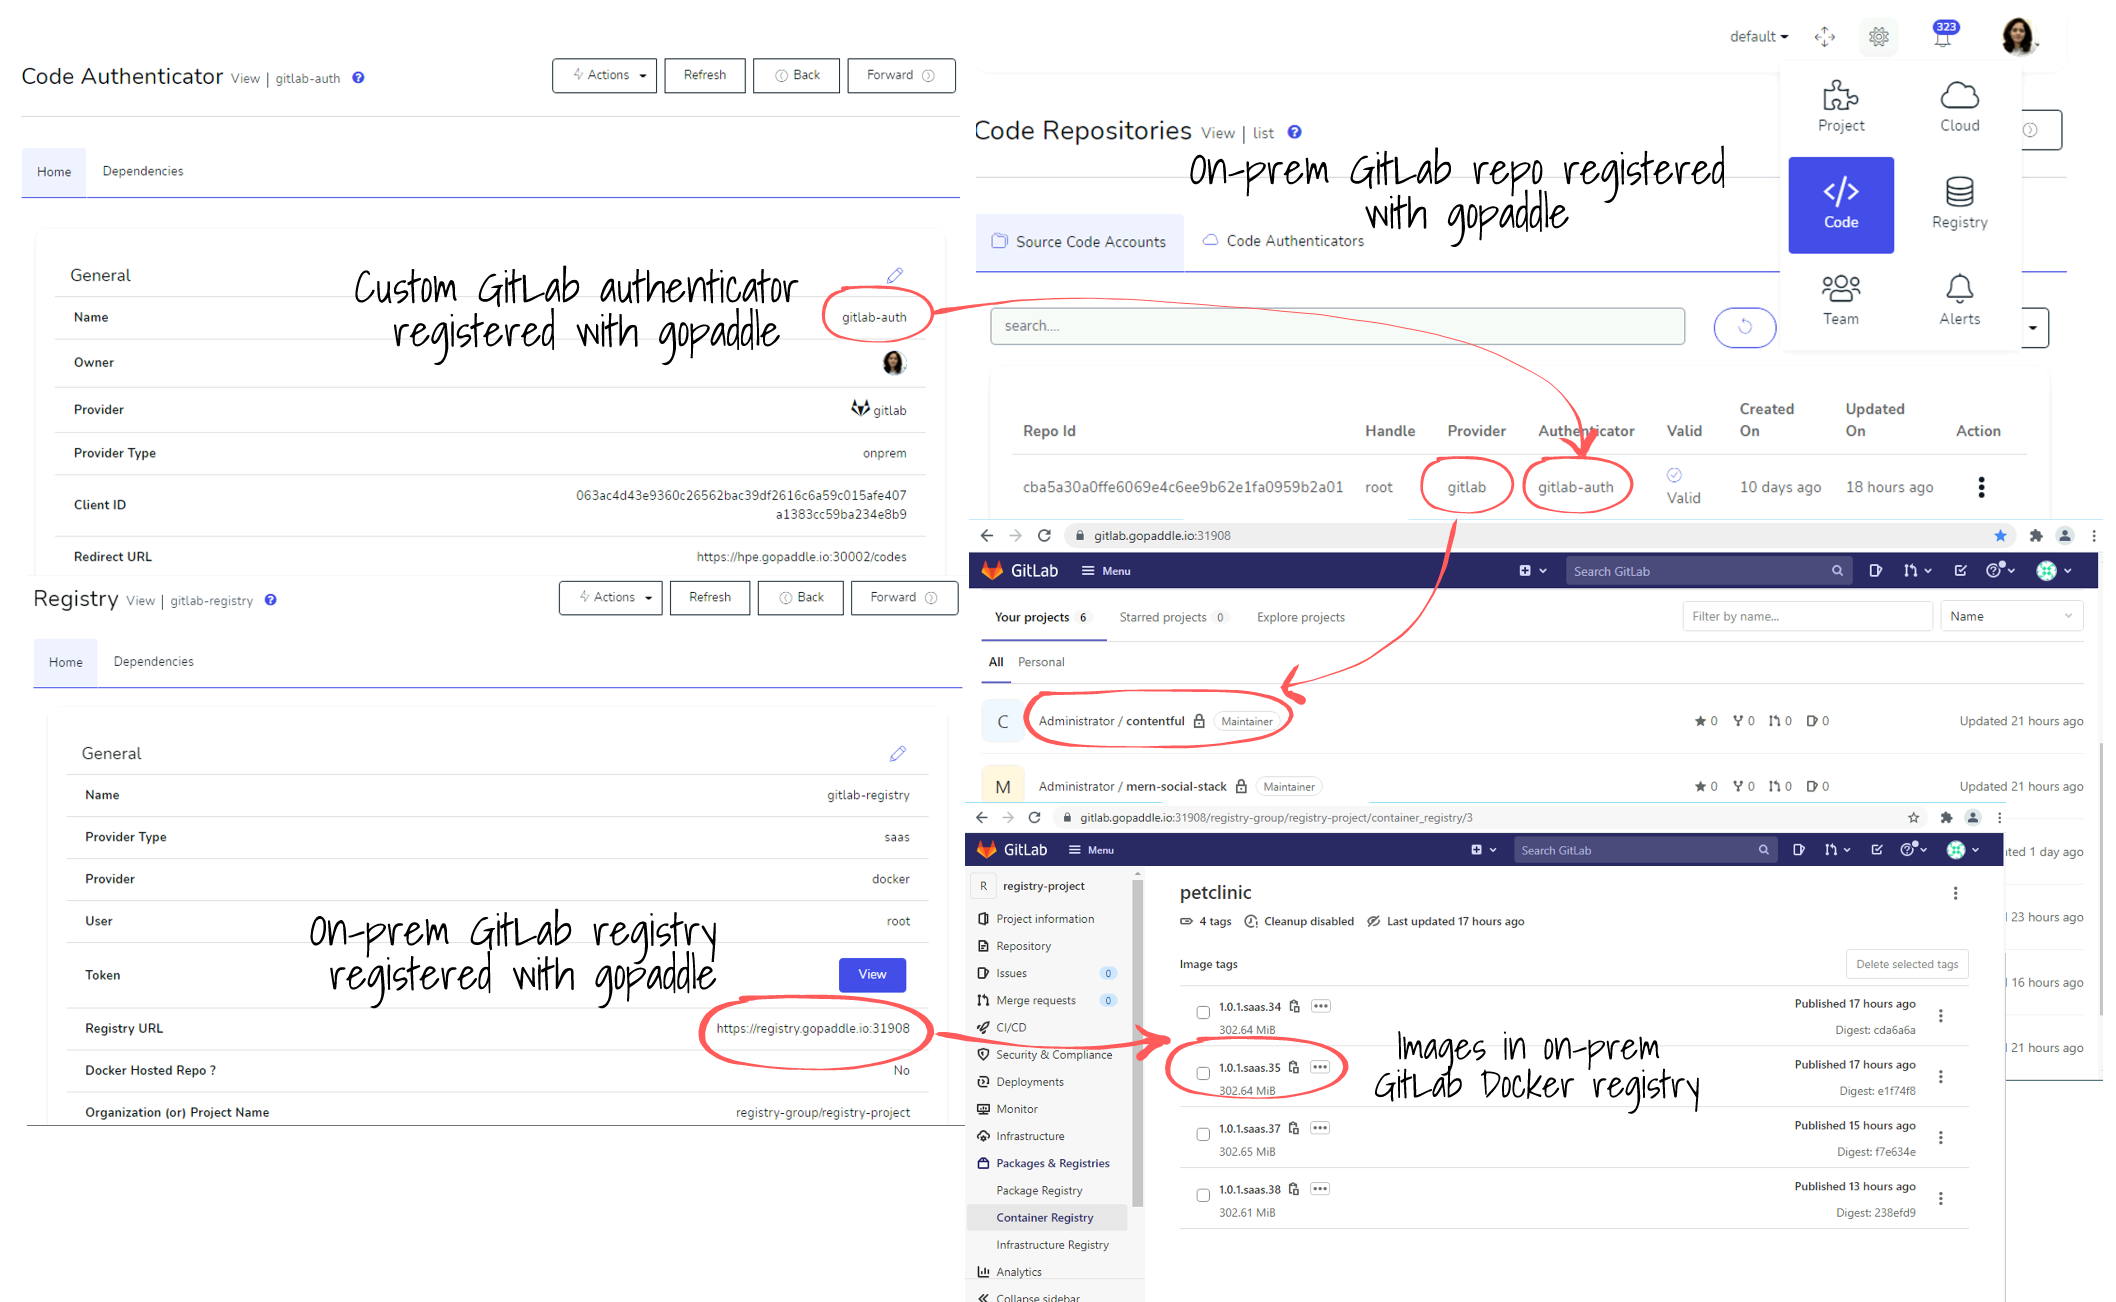This screenshot has height=1302, width=2116.
Task: Open petclinic three-dot options menu
Action: click(1955, 893)
